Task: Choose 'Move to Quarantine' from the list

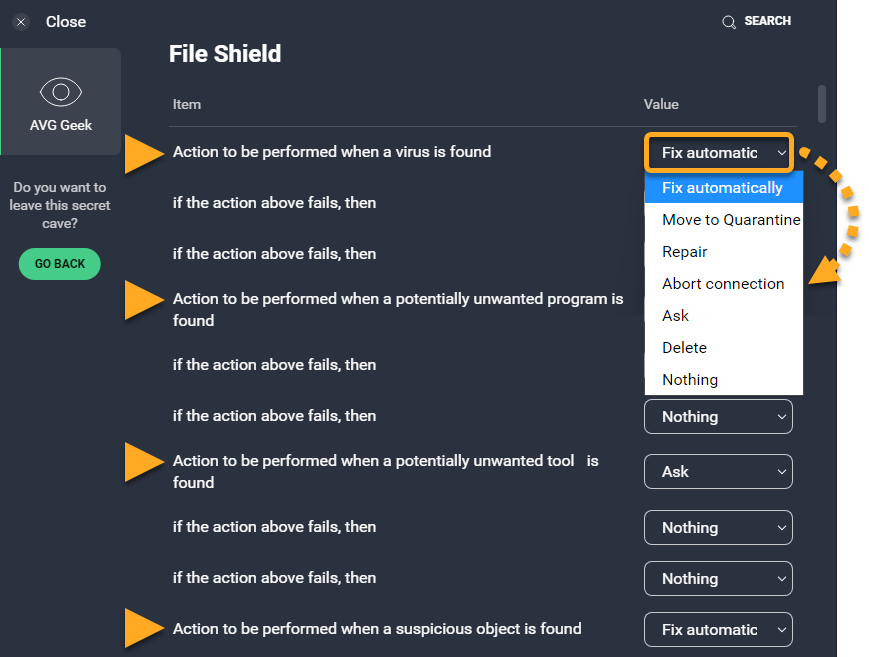Action: (x=730, y=220)
